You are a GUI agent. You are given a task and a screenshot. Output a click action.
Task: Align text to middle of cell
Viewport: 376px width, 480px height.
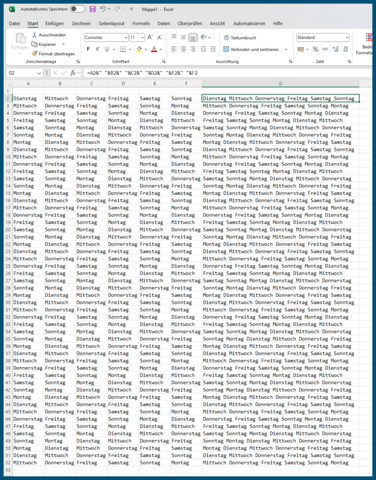click(183, 37)
